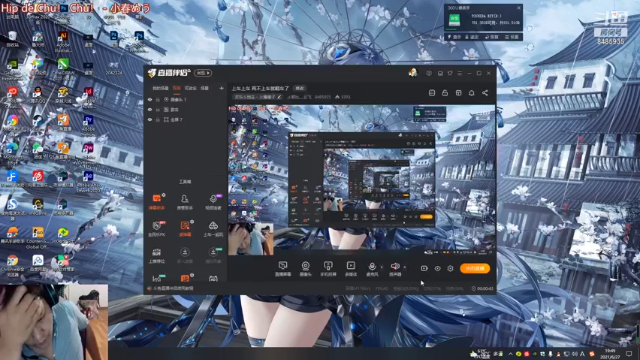Click the edit button beside the stream title
Viewport: 640px width, 360px height.
[x=300, y=88]
